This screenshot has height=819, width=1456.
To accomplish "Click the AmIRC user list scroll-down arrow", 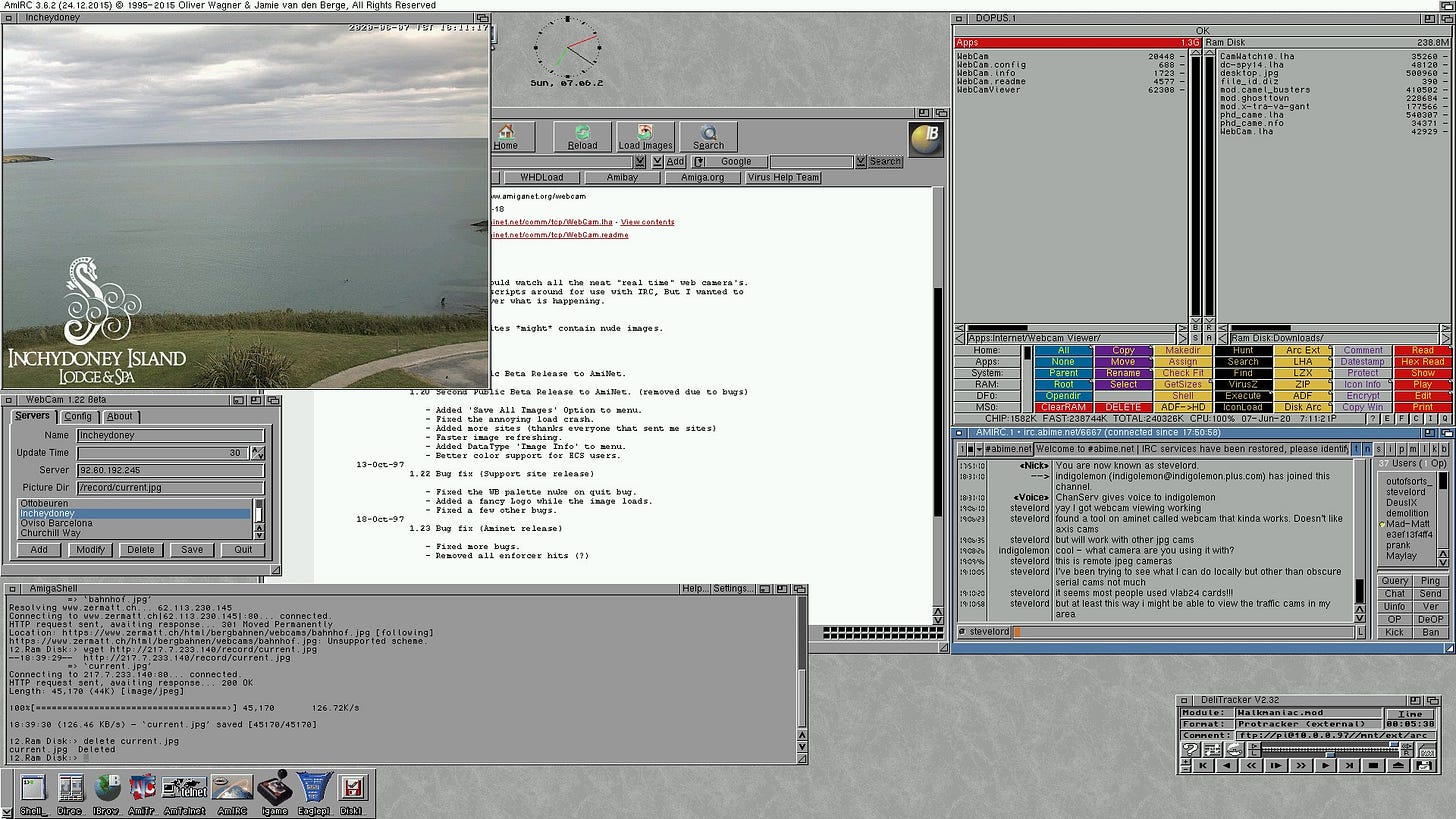I will 1443,562.
